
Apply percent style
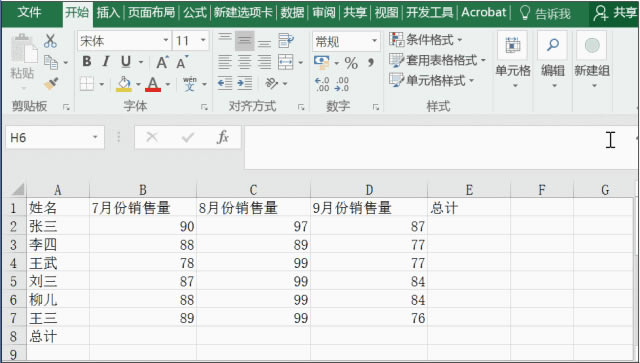pos(351,63)
